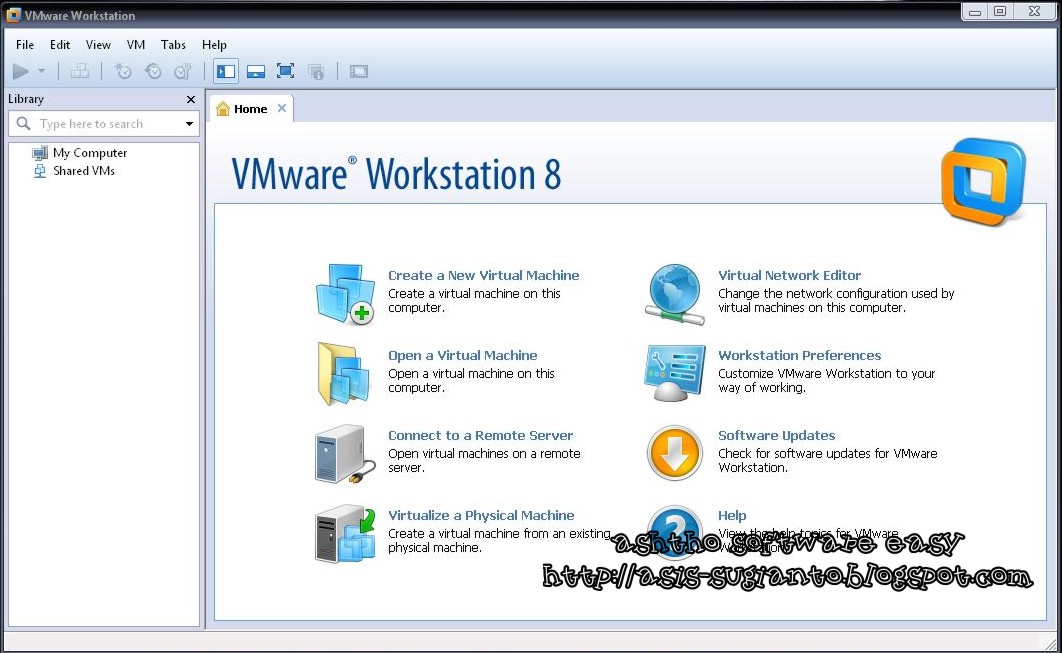Click the Workstation Preferences link
The height and width of the screenshot is (653, 1062).
[800, 356]
